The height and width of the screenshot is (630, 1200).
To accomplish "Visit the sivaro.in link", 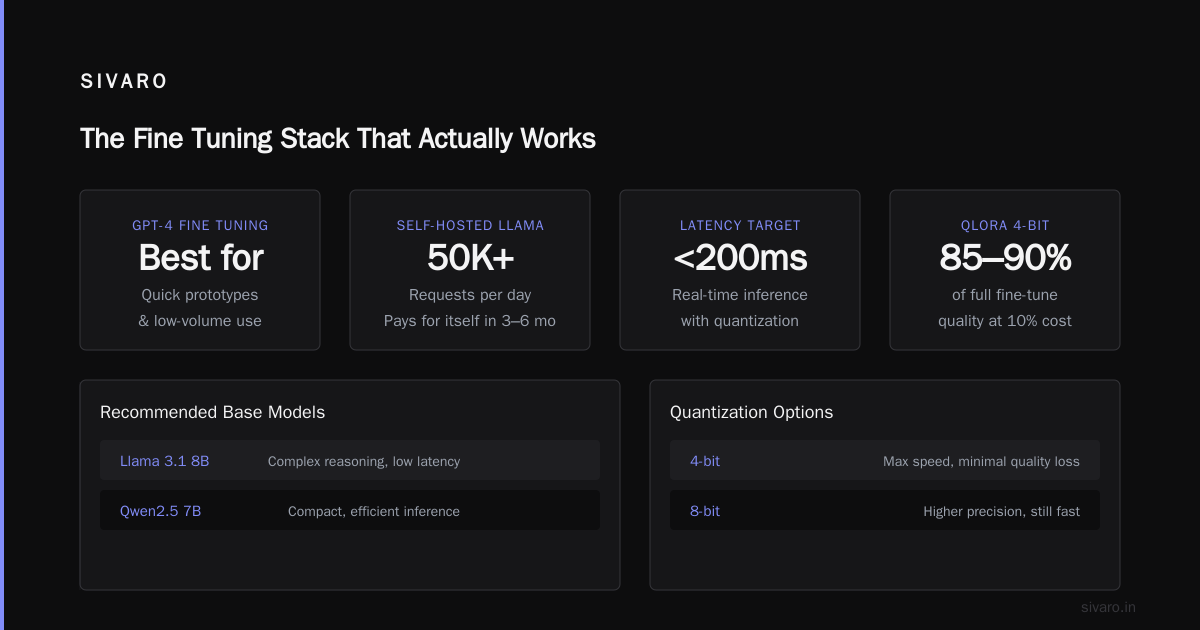I will click(x=1108, y=607).
